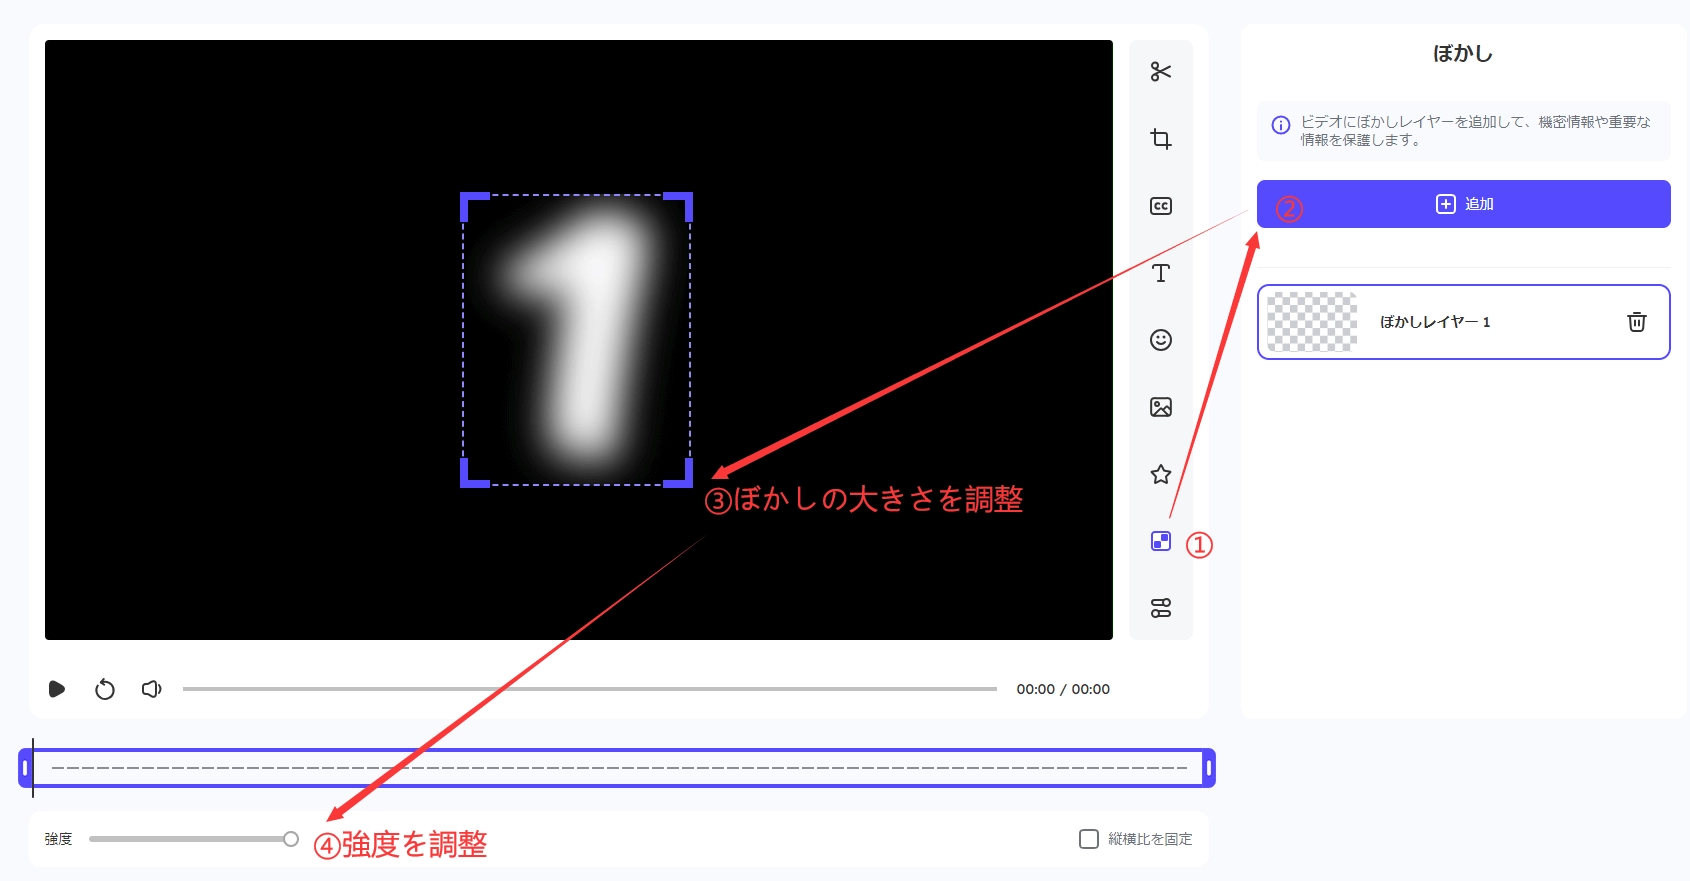Select the text tool
This screenshot has width=1690, height=881.
pyautogui.click(x=1160, y=273)
